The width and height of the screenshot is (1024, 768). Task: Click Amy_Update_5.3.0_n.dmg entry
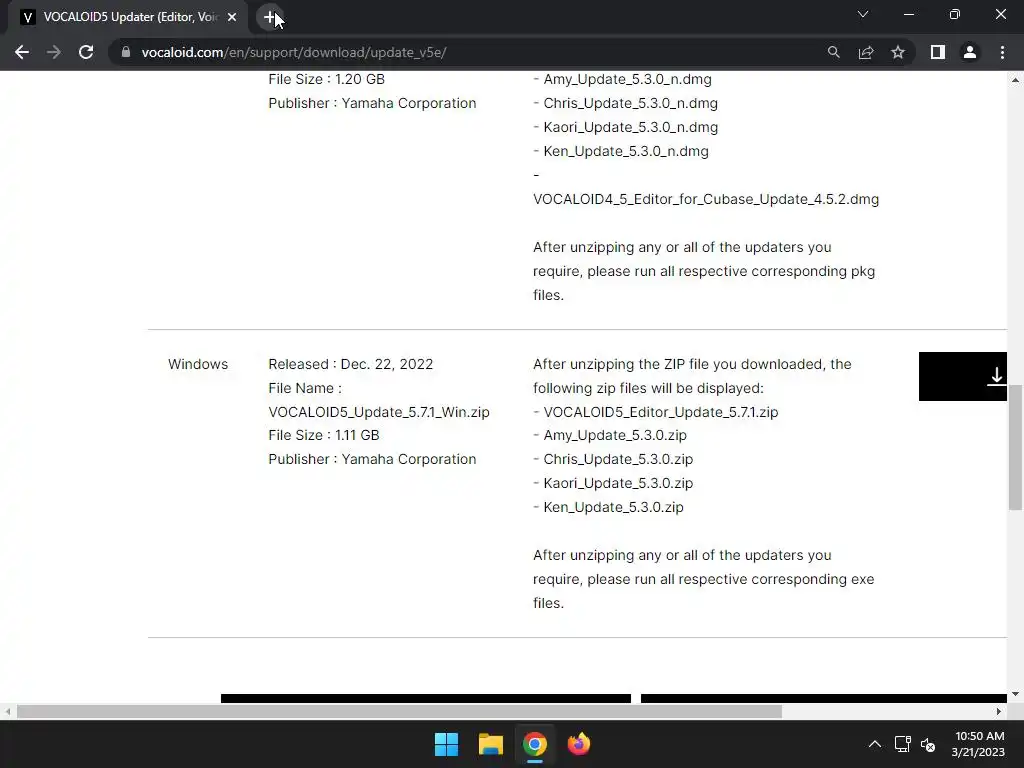[628, 79]
